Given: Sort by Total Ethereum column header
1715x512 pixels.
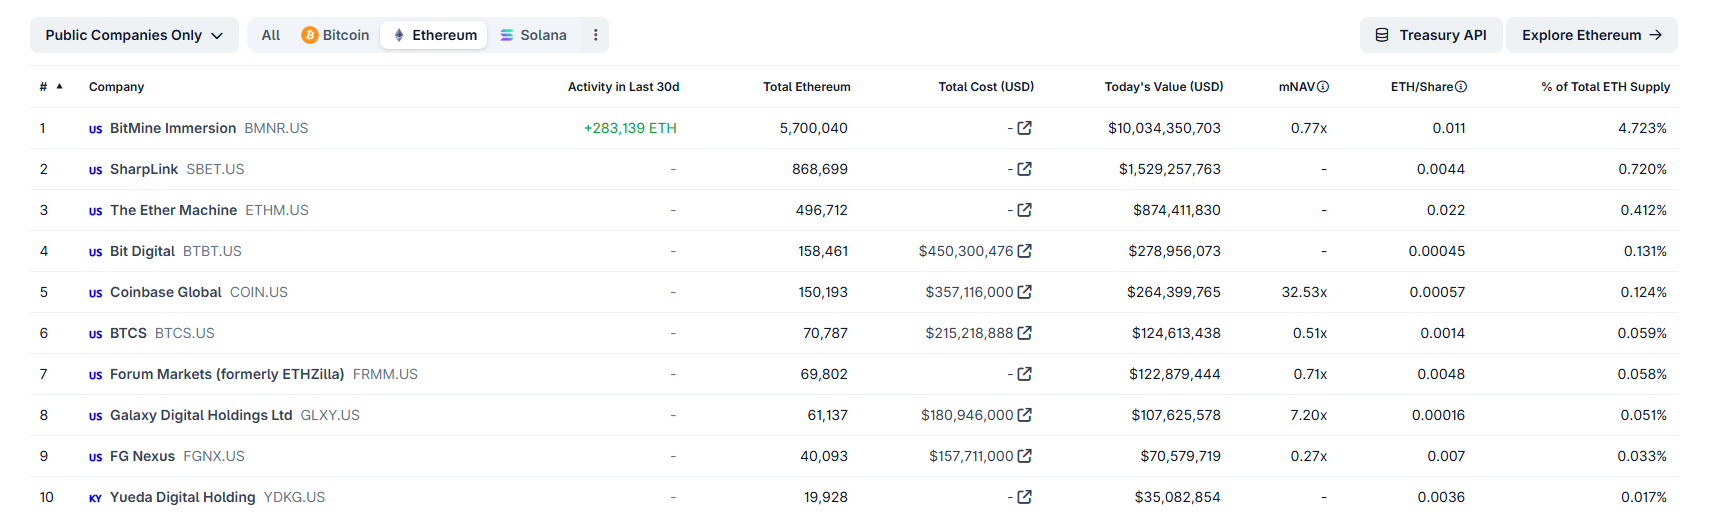Looking at the screenshot, I should (x=807, y=87).
